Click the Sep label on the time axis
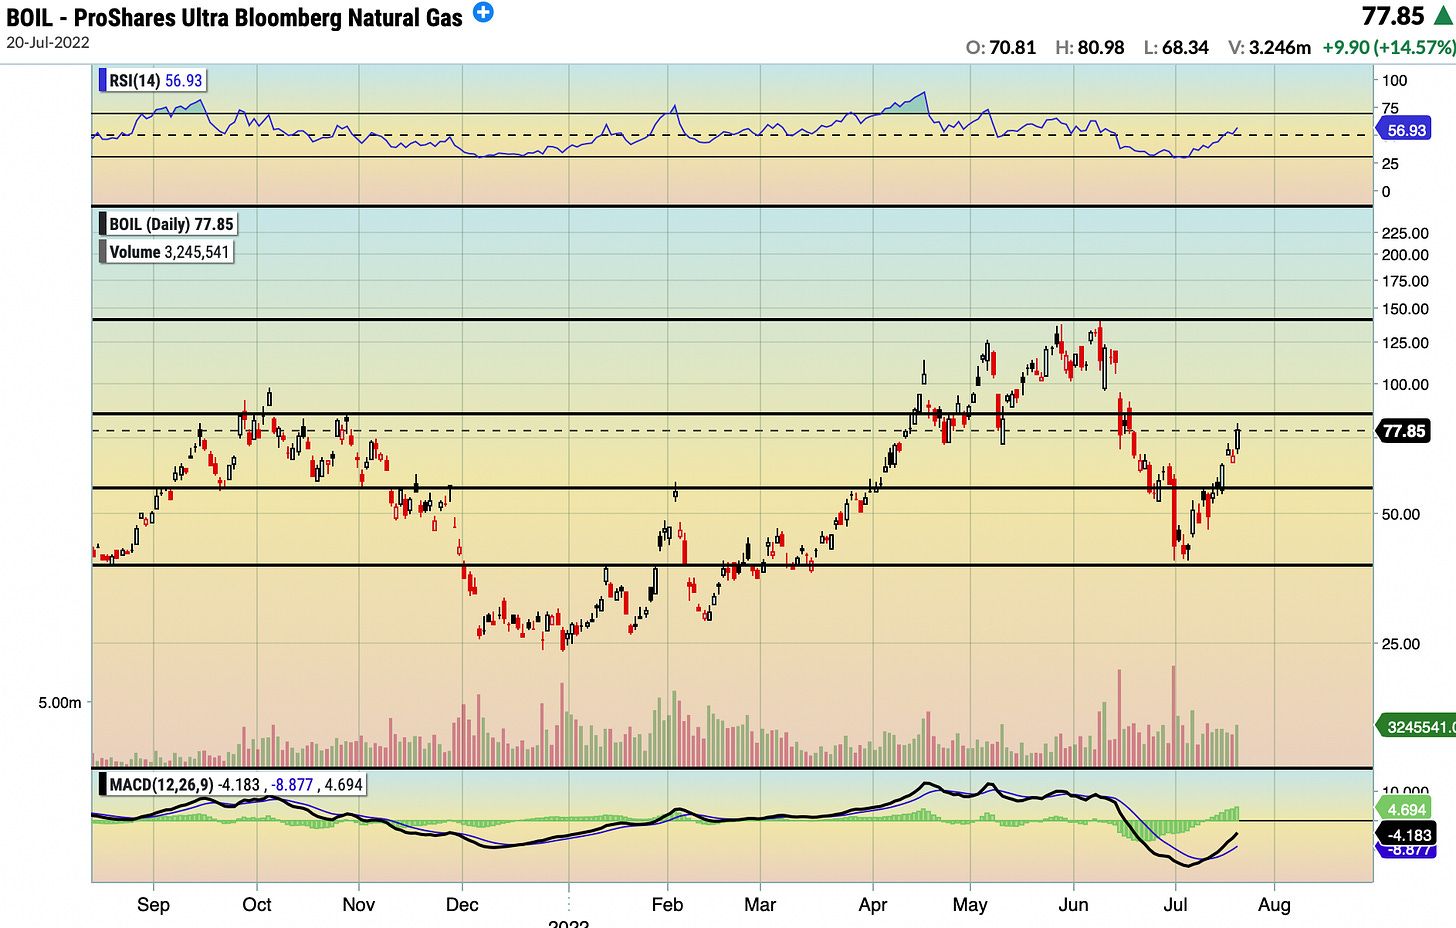1456x928 pixels. pos(153,905)
